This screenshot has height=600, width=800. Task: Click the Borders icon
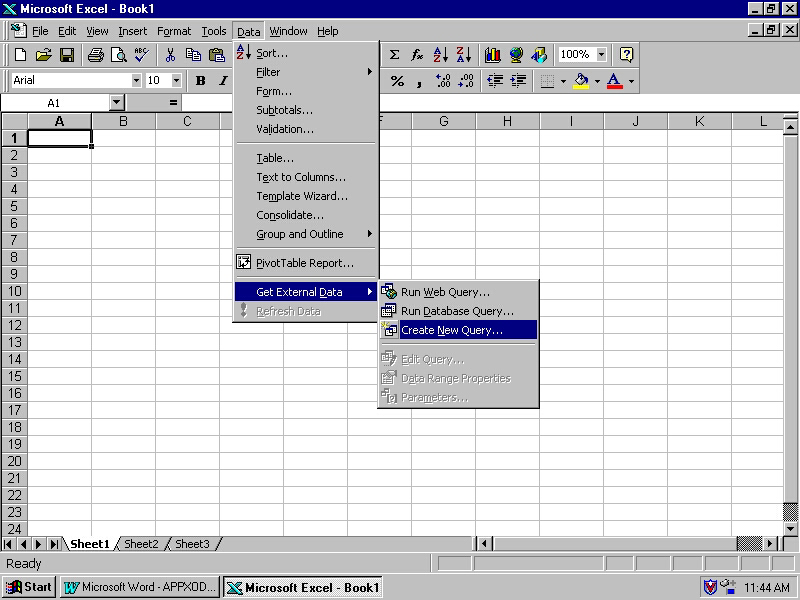[547, 81]
